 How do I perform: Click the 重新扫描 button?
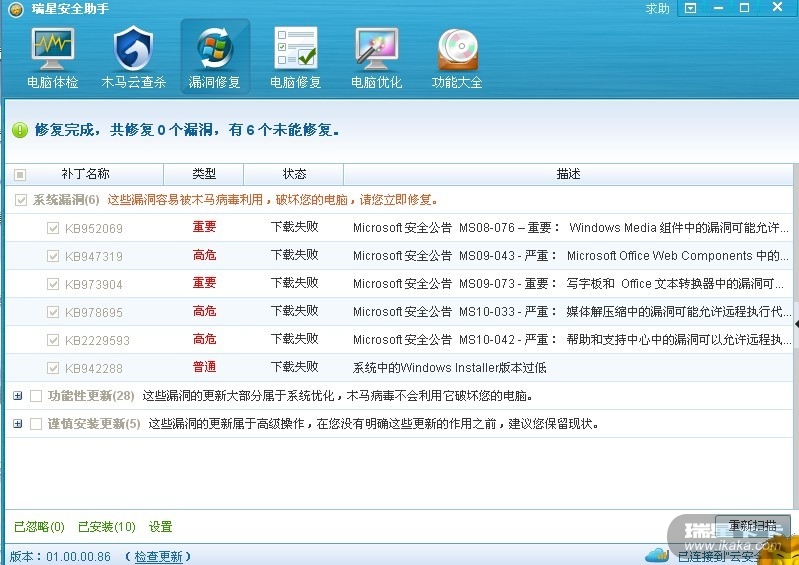[x=753, y=526]
